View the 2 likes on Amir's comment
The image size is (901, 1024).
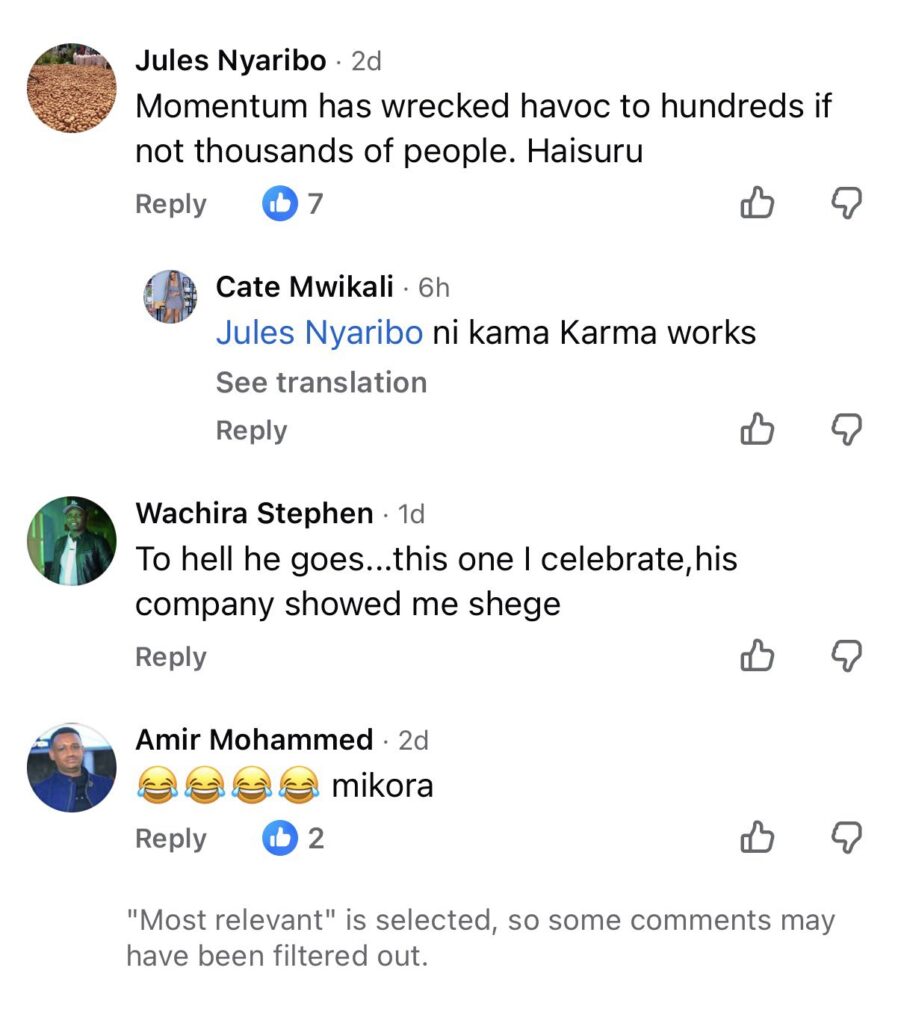click(293, 839)
